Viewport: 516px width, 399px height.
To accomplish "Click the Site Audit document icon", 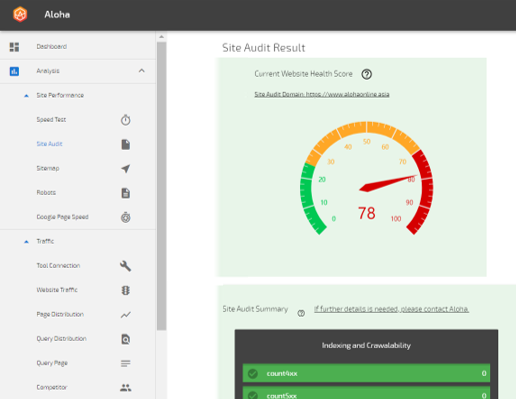I will pyautogui.click(x=126, y=144).
